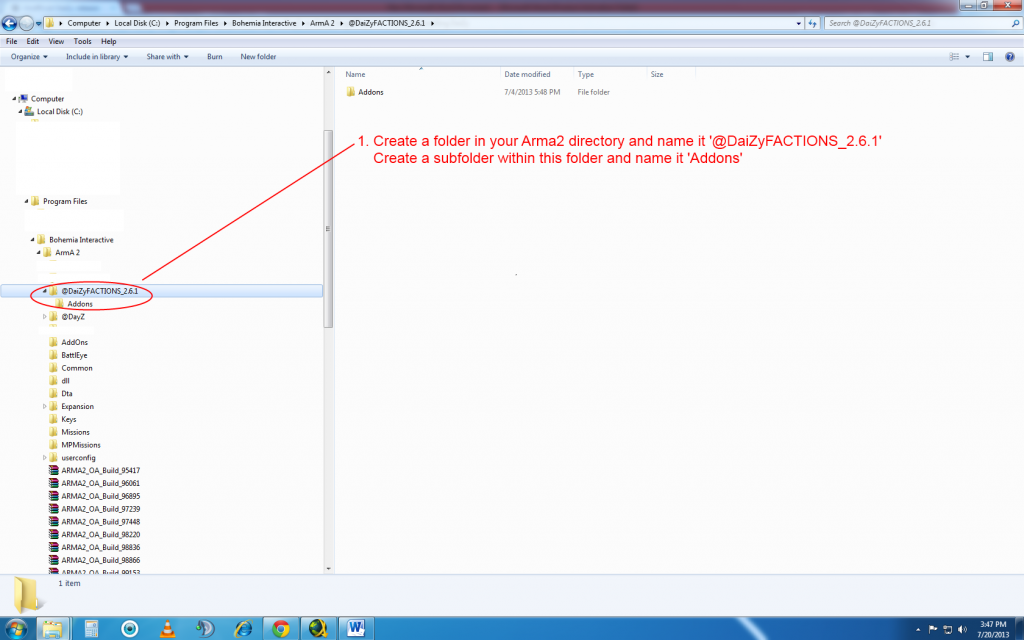Screen dimensions: 1024x640
Task: Click the navigation pane scroll-down arrow
Action: [x=328, y=569]
